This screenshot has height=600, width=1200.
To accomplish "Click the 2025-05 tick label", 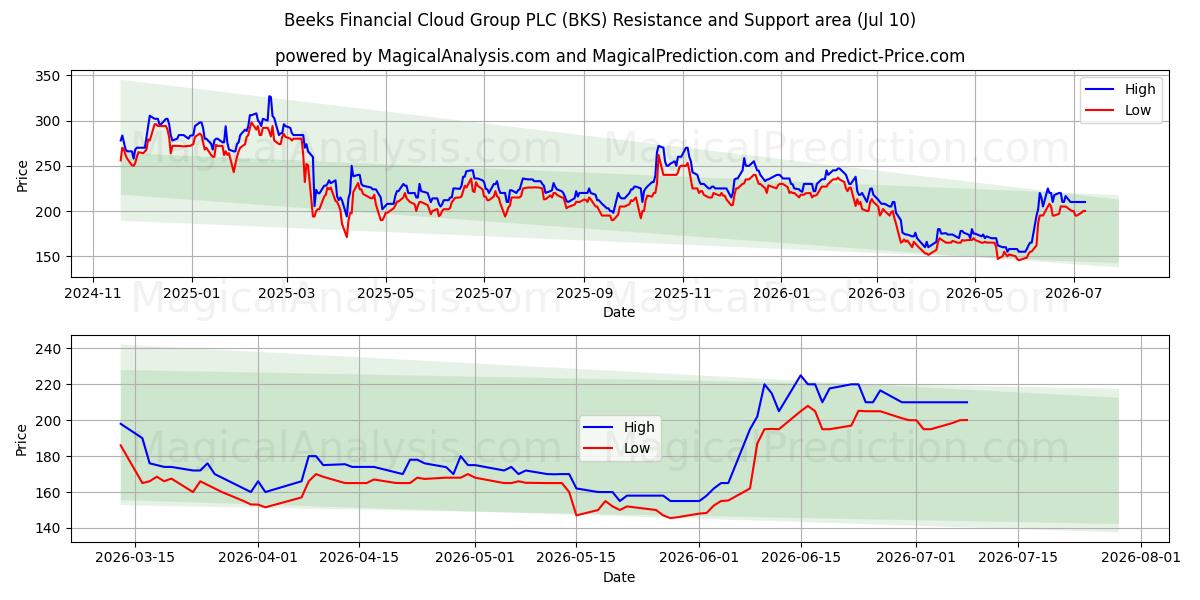I will coord(385,294).
